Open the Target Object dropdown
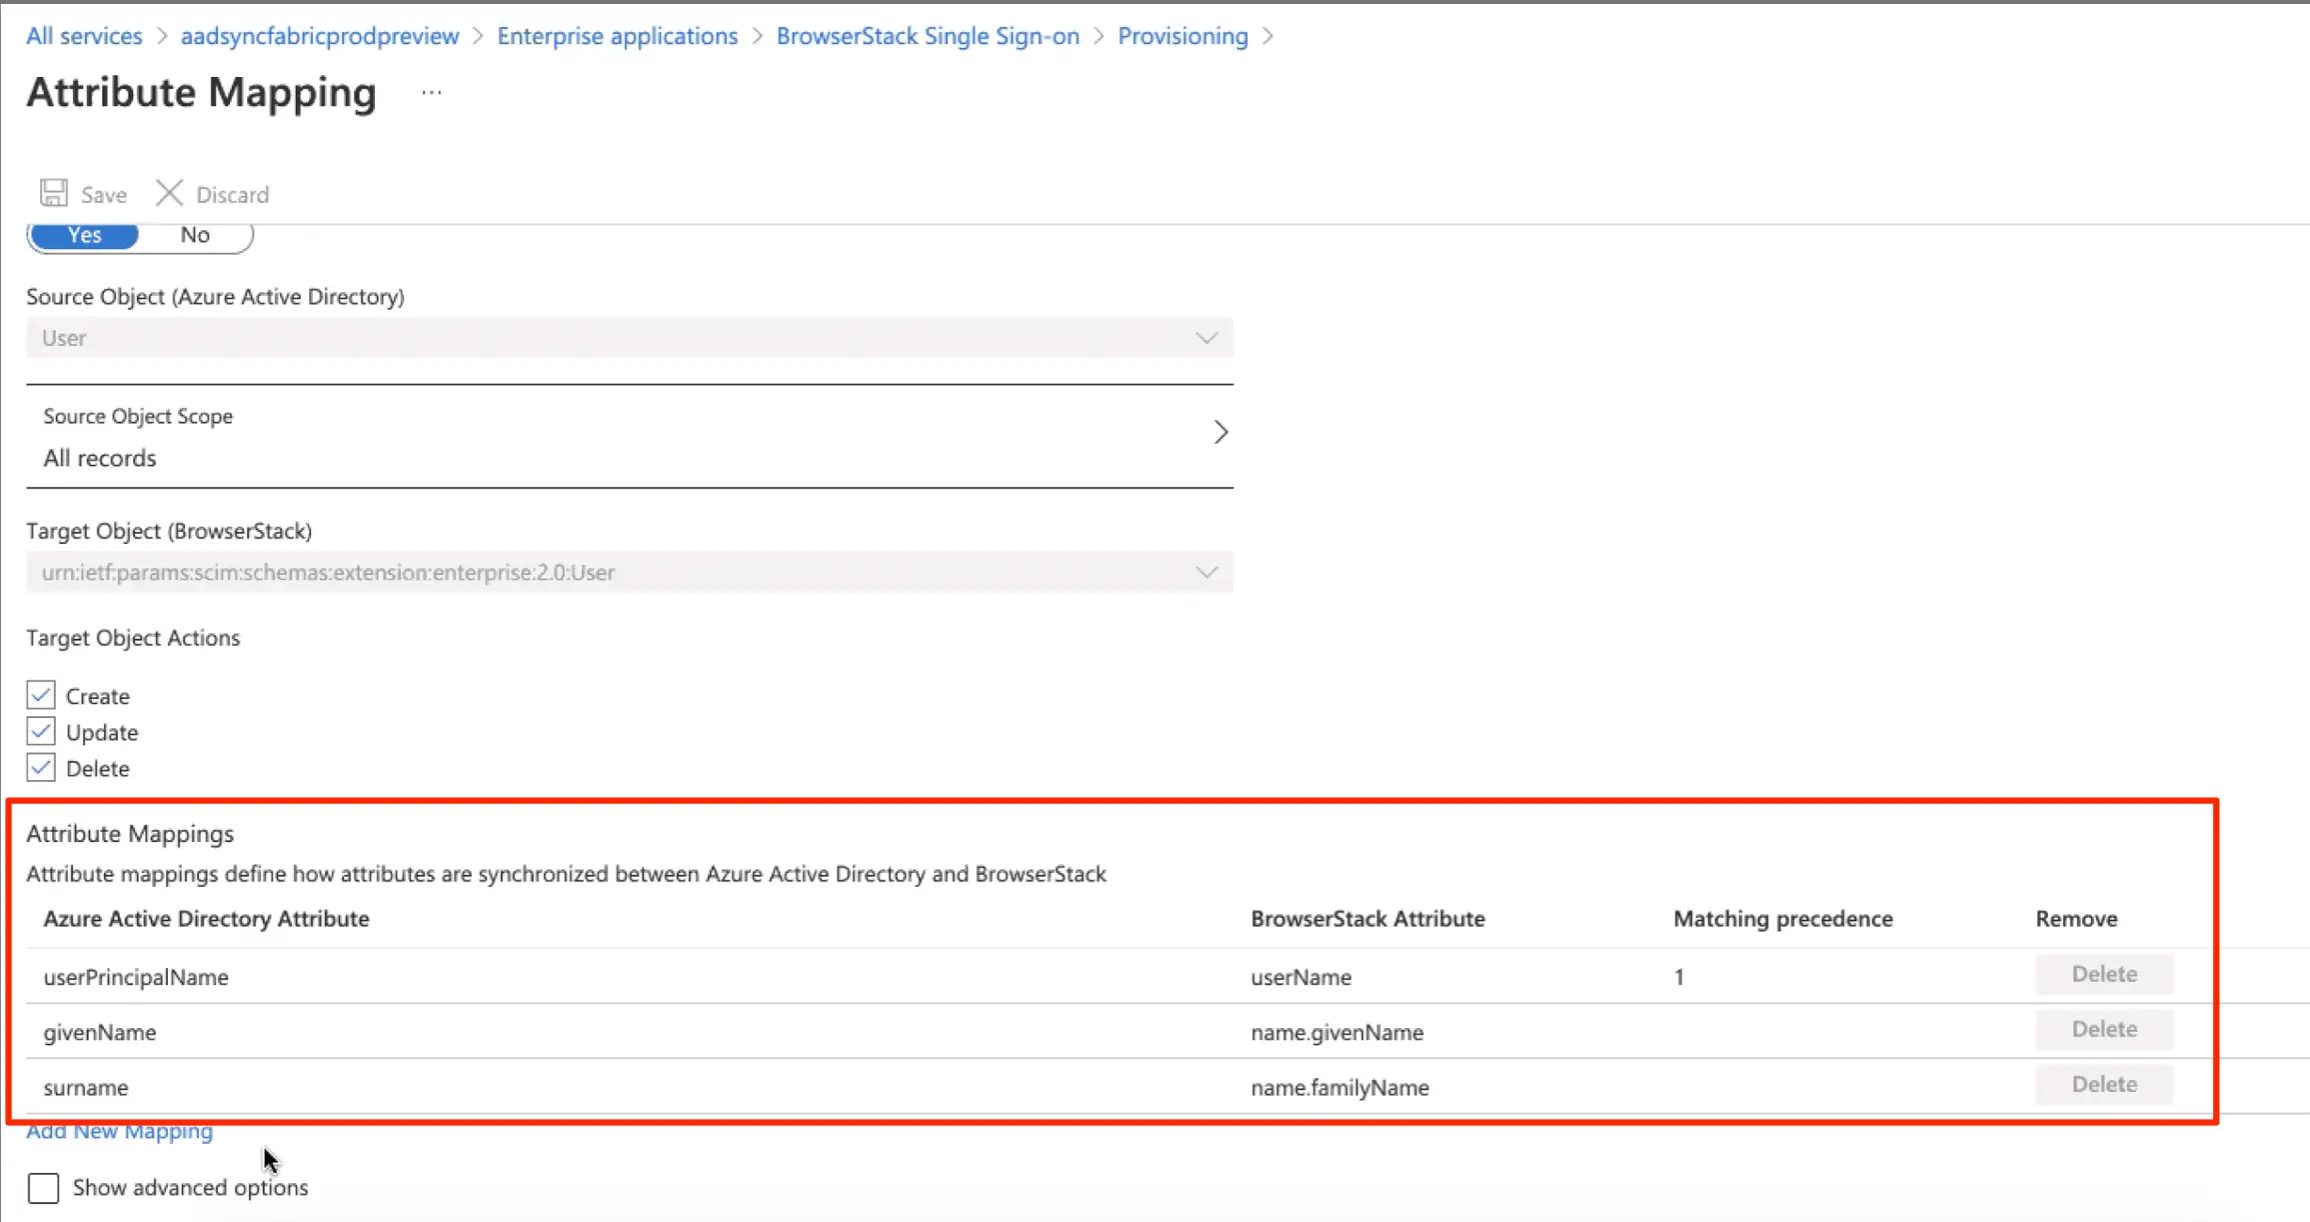The image size is (2310, 1222). point(1206,572)
